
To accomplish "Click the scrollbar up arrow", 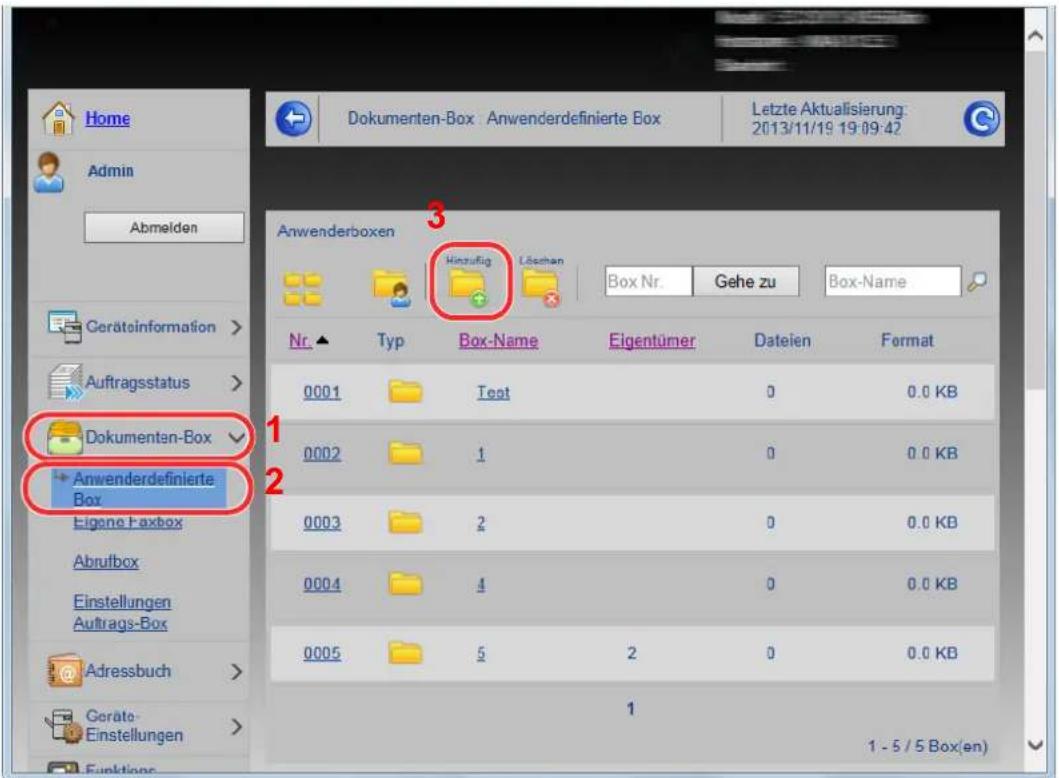I will click(x=1036, y=35).
